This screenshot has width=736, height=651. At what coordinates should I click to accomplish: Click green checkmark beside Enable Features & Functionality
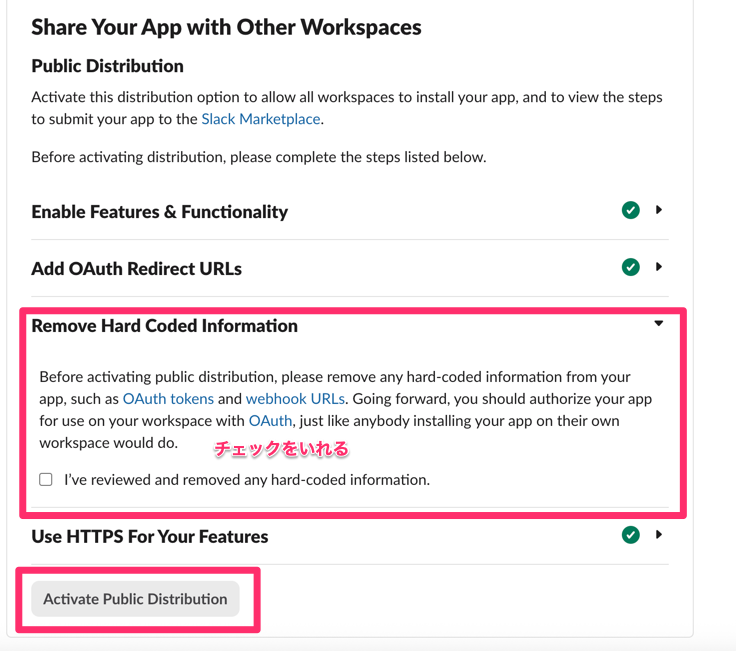pyautogui.click(x=630, y=210)
